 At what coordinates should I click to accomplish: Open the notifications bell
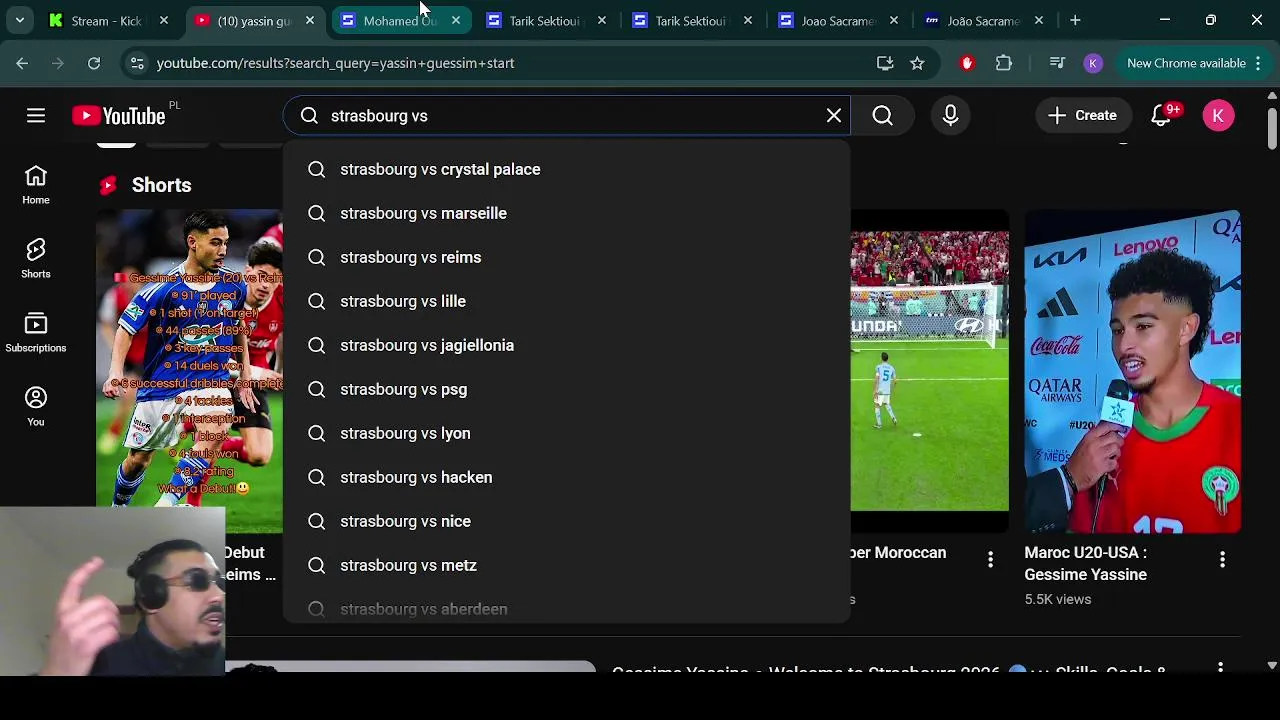coord(1162,116)
